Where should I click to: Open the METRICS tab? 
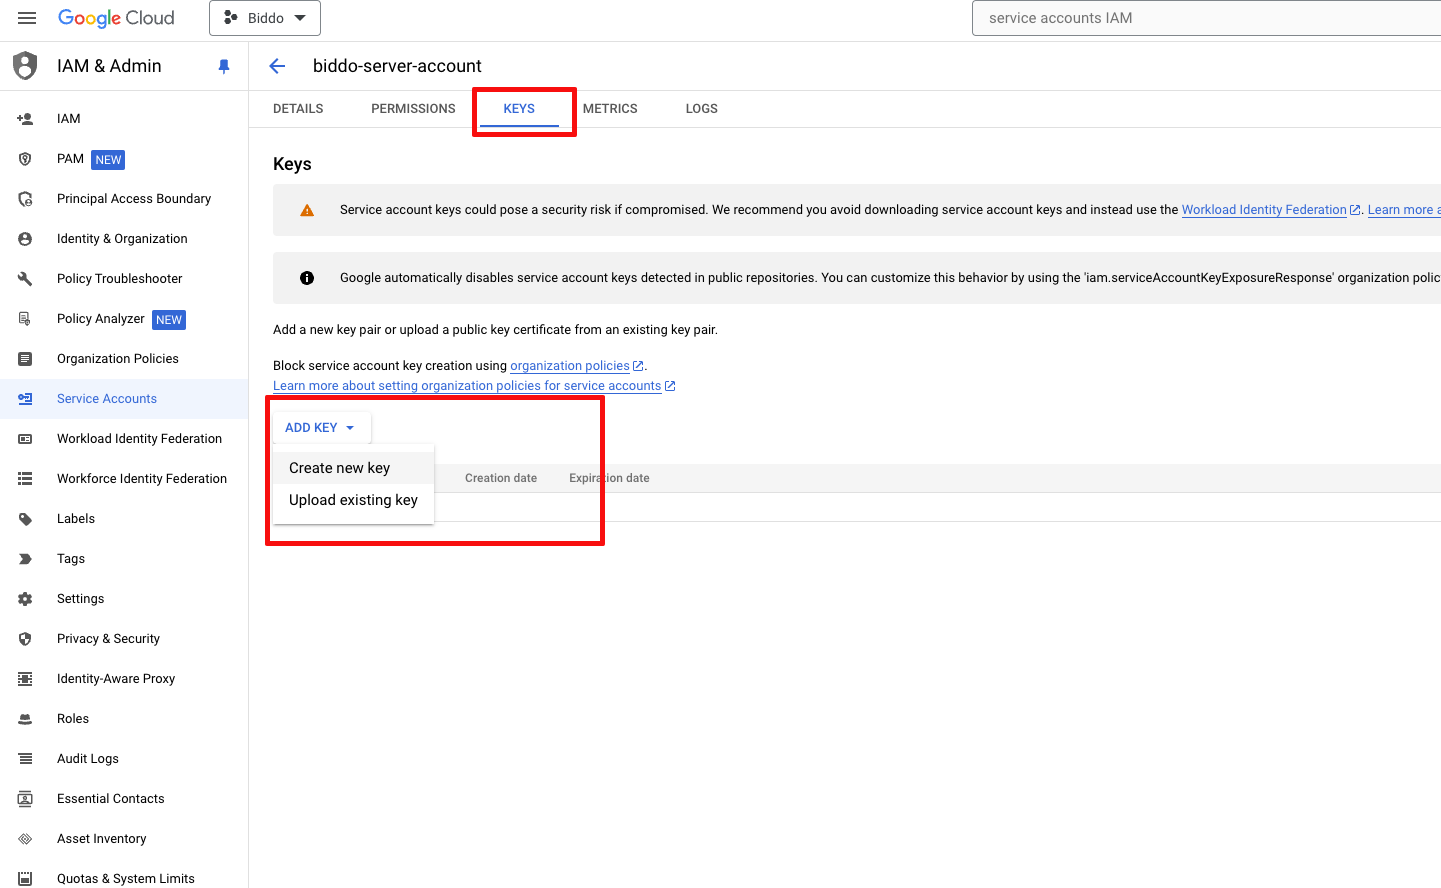click(x=610, y=109)
